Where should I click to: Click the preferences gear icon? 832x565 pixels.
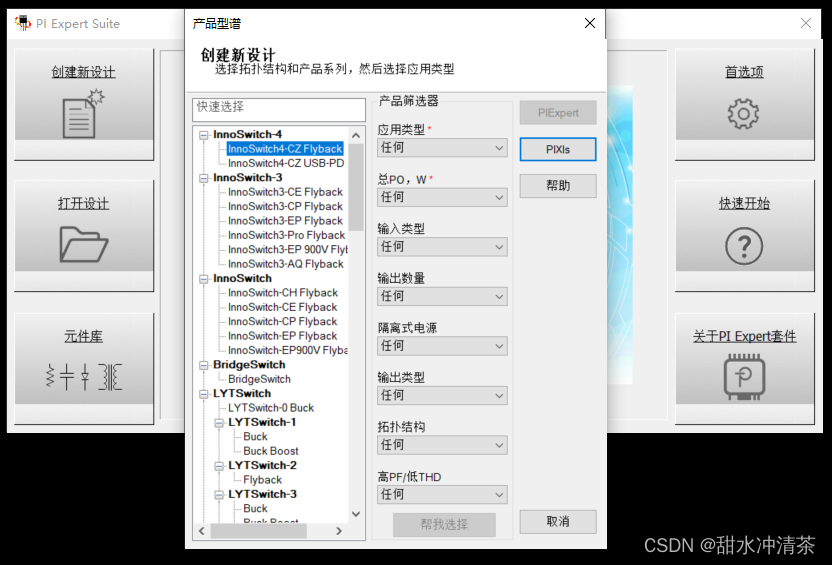click(743, 114)
